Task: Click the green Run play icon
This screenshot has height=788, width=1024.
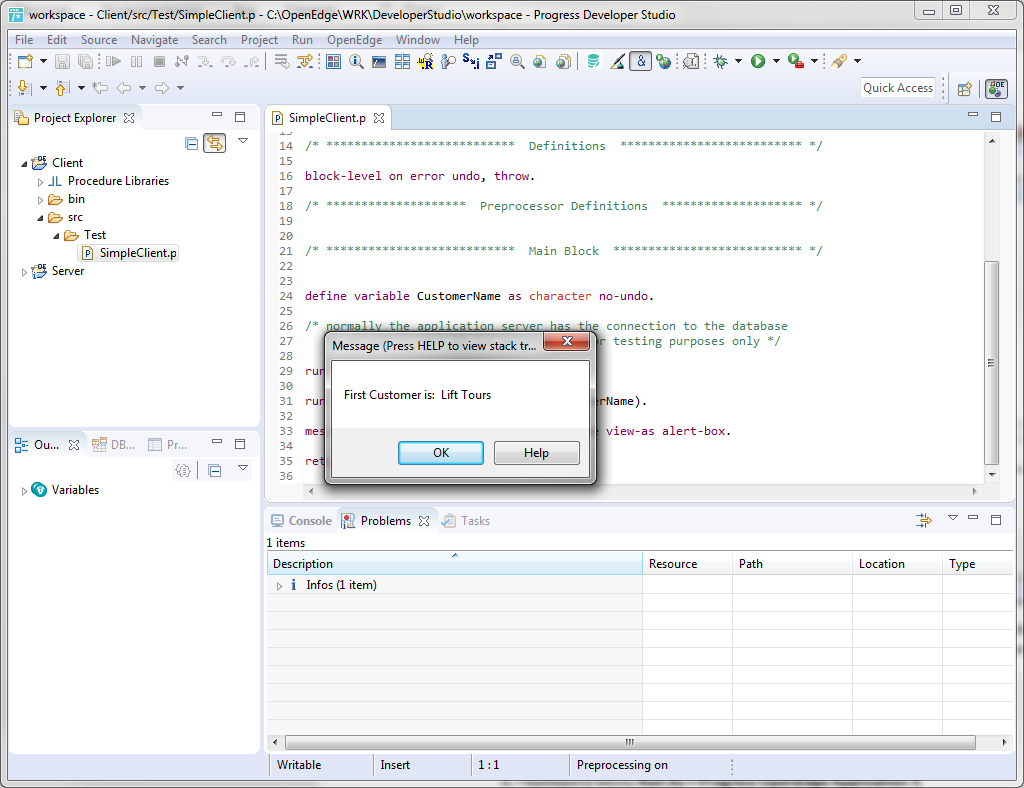Action: (758, 61)
